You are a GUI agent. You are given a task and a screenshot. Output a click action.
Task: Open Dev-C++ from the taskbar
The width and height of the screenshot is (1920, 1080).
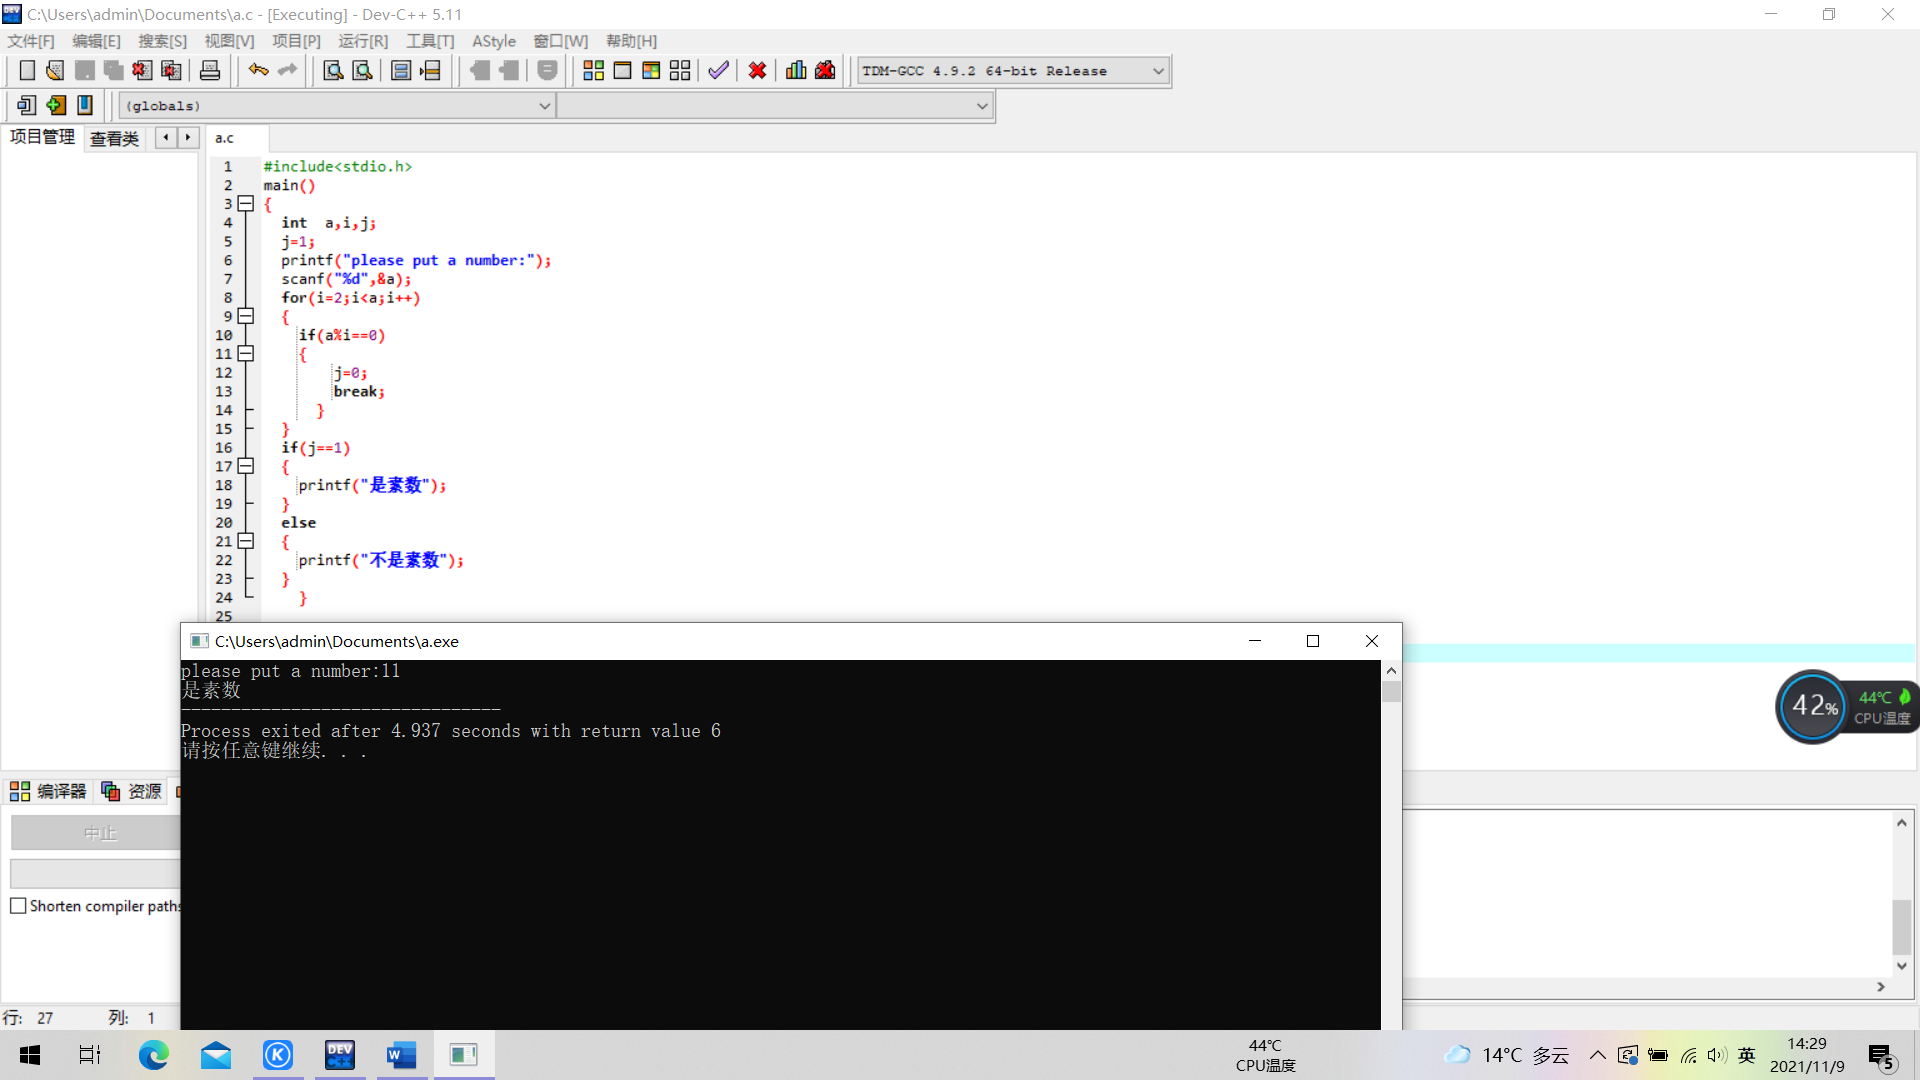point(340,1055)
